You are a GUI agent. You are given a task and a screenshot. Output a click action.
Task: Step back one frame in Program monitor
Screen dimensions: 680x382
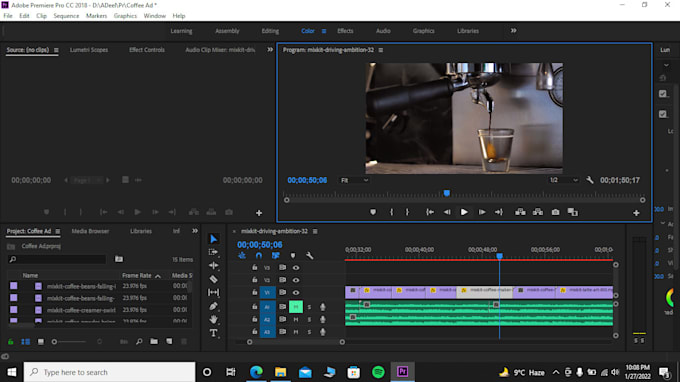pyautogui.click(x=447, y=212)
